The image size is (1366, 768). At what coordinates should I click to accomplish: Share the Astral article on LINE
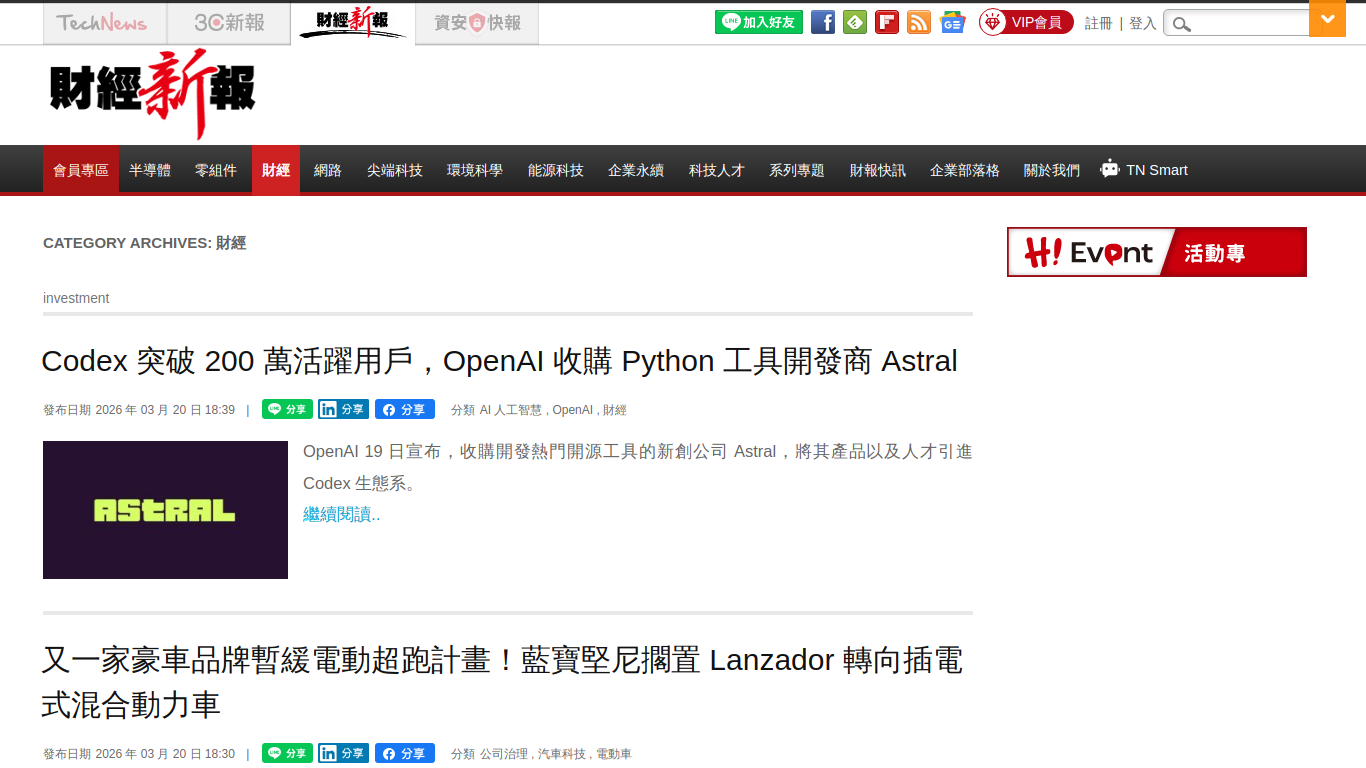tap(287, 409)
